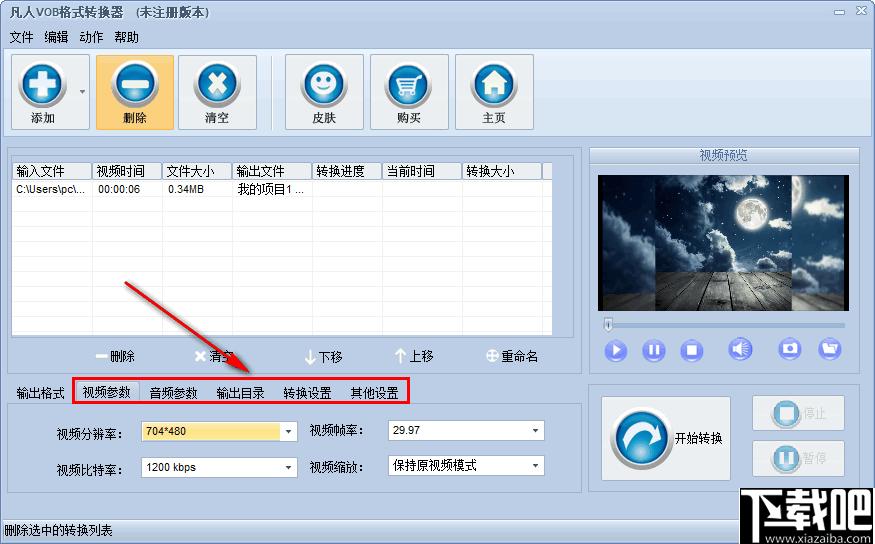The height and width of the screenshot is (544, 875).
Task: Click the 开始转换 start conversion button
Action: (x=666, y=439)
